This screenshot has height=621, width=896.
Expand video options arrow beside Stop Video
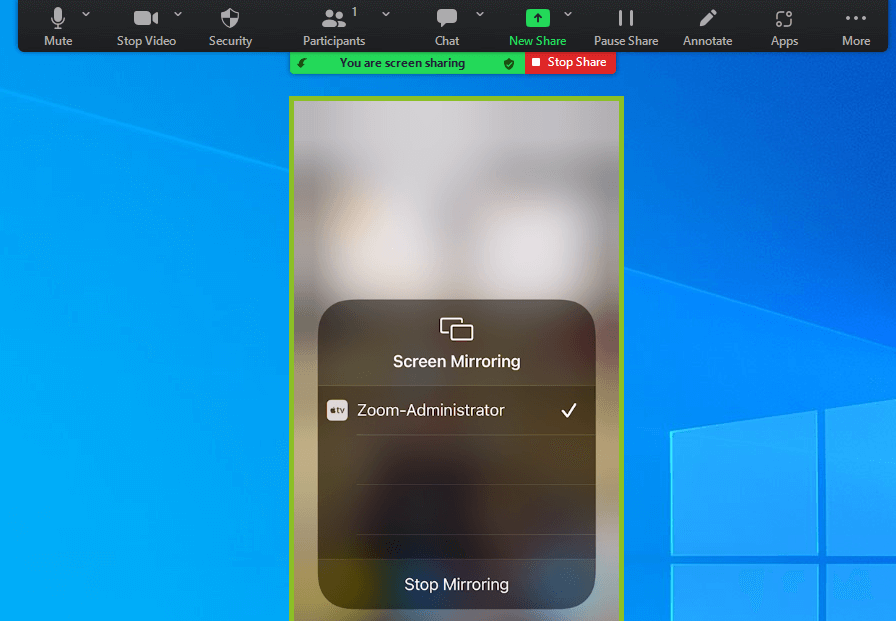(x=178, y=14)
